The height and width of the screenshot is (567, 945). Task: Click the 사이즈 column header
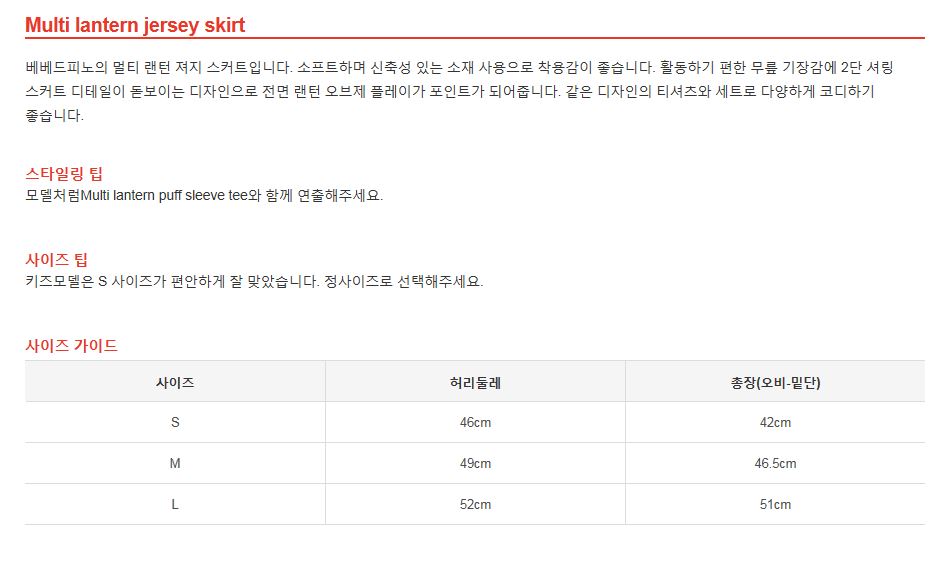(x=175, y=382)
